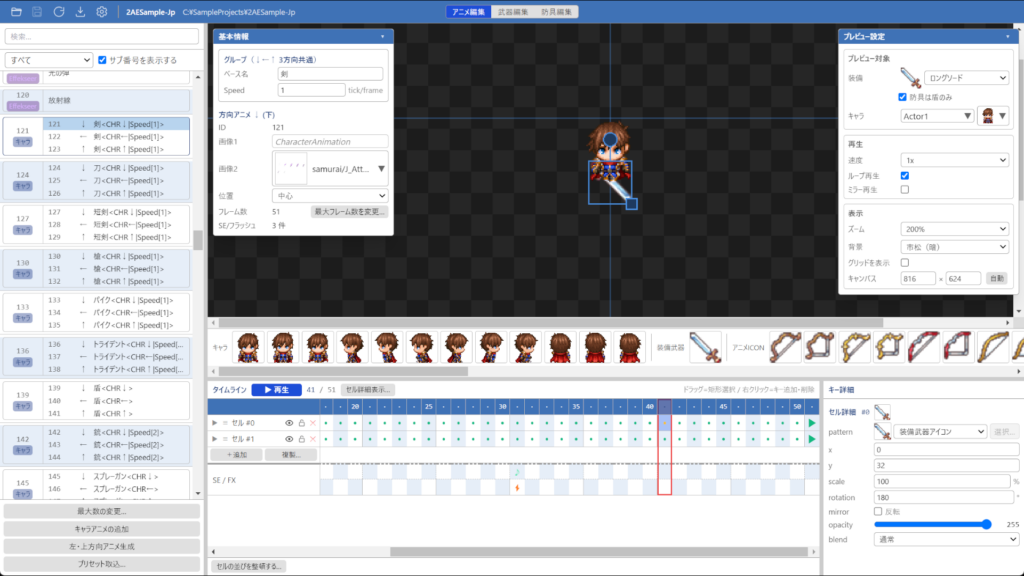1024x576 pixels.
Task: Click the long sword icon beside 装備 in preview settings
Action: [x=910, y=78]
